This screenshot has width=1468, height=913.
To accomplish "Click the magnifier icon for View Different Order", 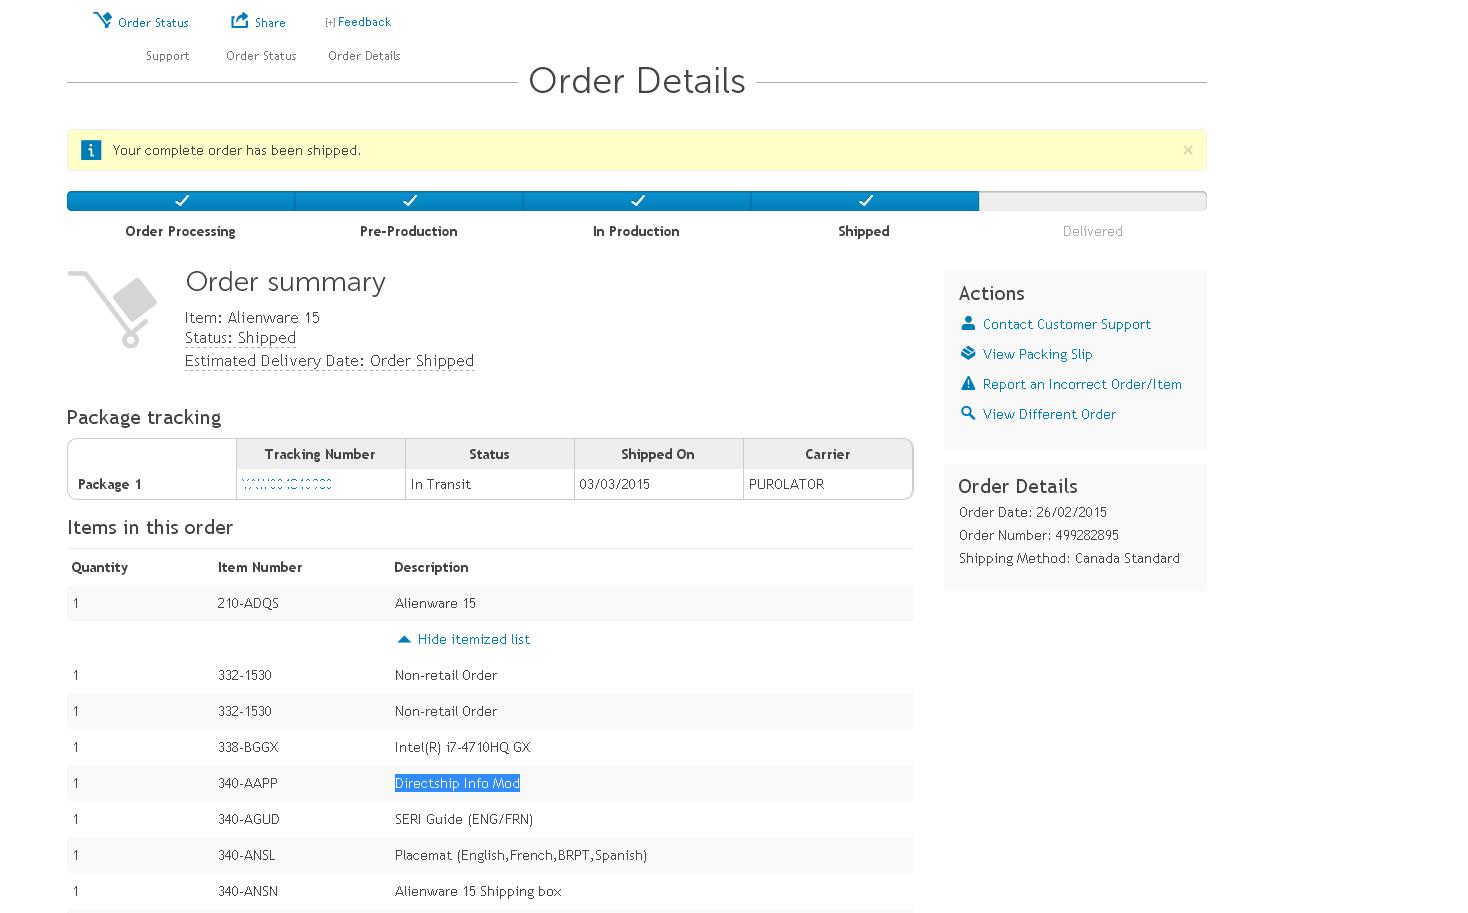I will pos(968,413).
